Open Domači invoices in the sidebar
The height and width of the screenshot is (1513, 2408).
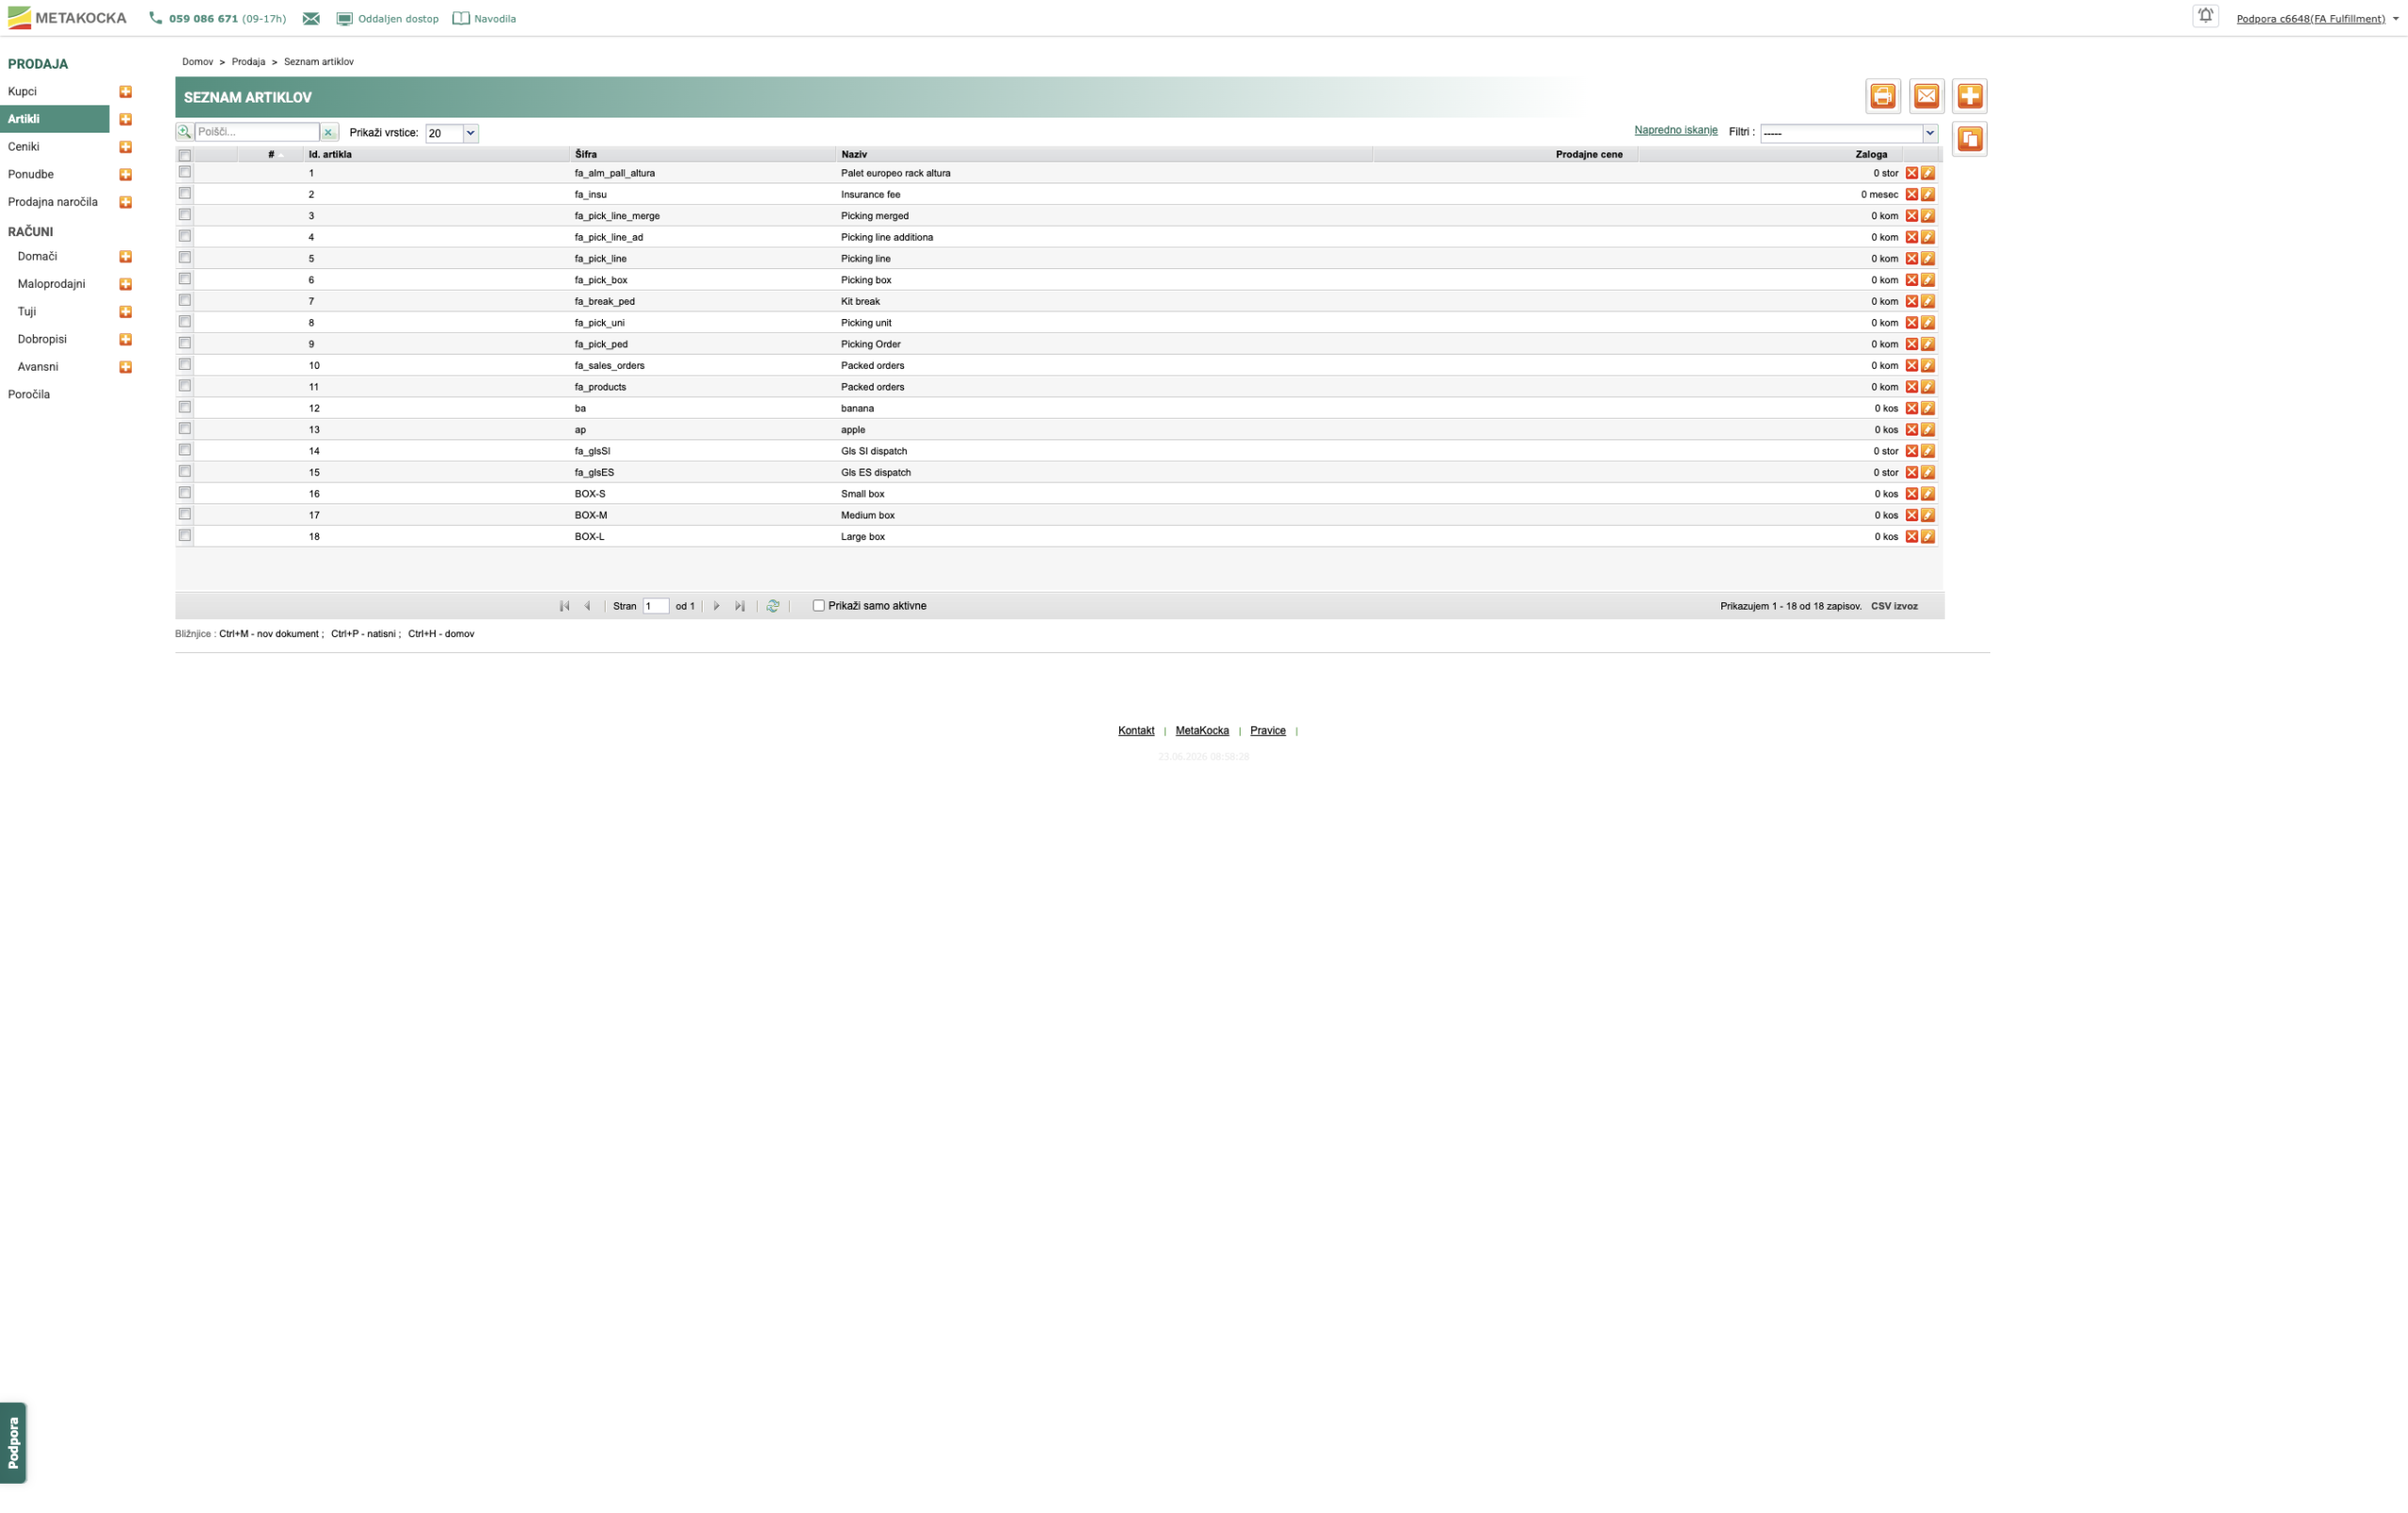[x=37, y=257]
